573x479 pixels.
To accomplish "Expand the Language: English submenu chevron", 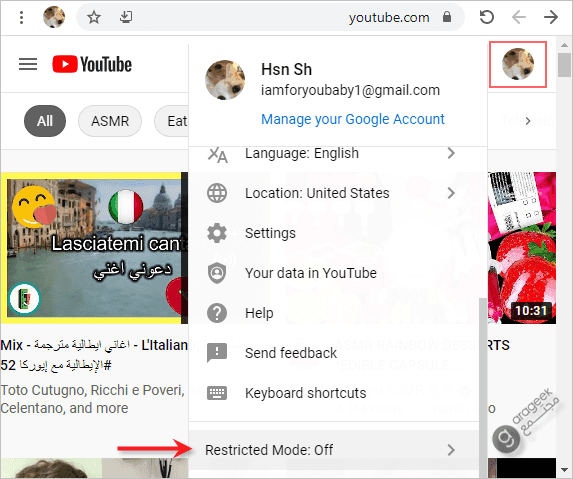I will (x=451, y=153).
